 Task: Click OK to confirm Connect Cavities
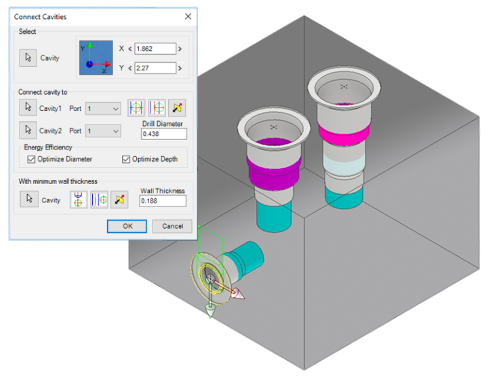tap(127, 226)
